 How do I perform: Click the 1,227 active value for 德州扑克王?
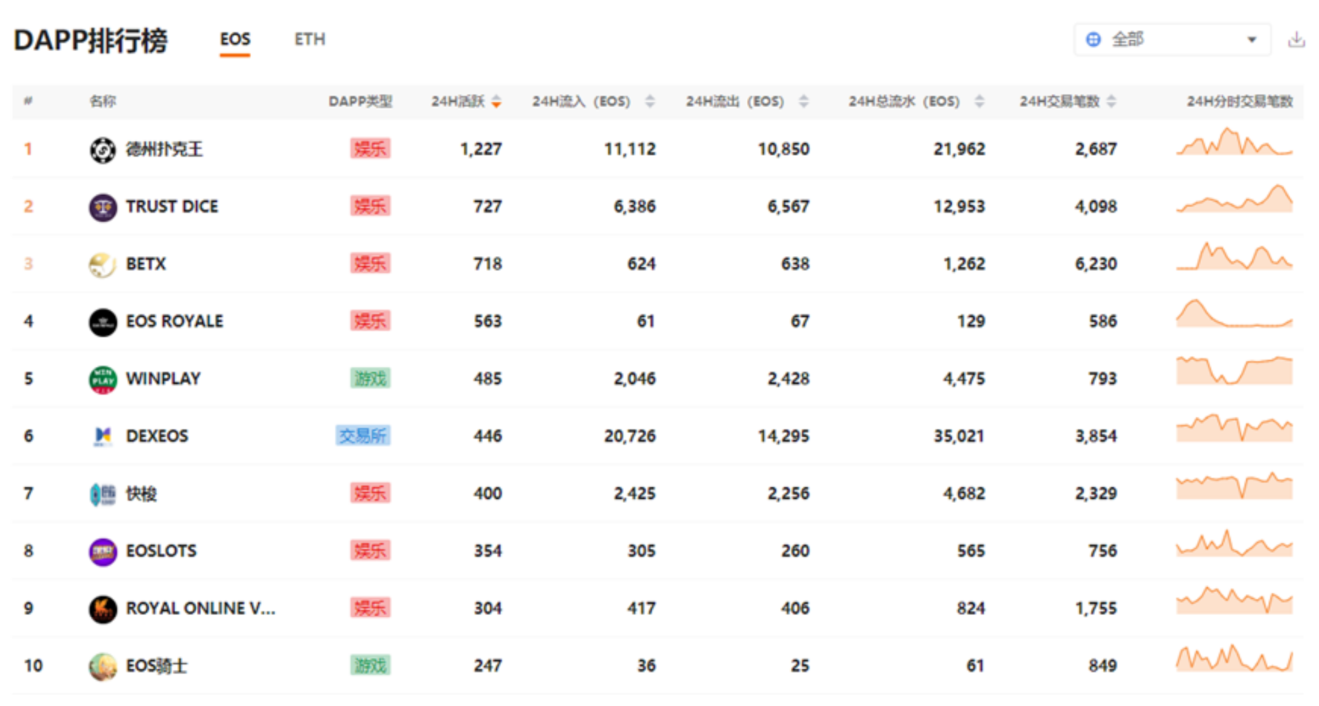click(x=481, y=149)
